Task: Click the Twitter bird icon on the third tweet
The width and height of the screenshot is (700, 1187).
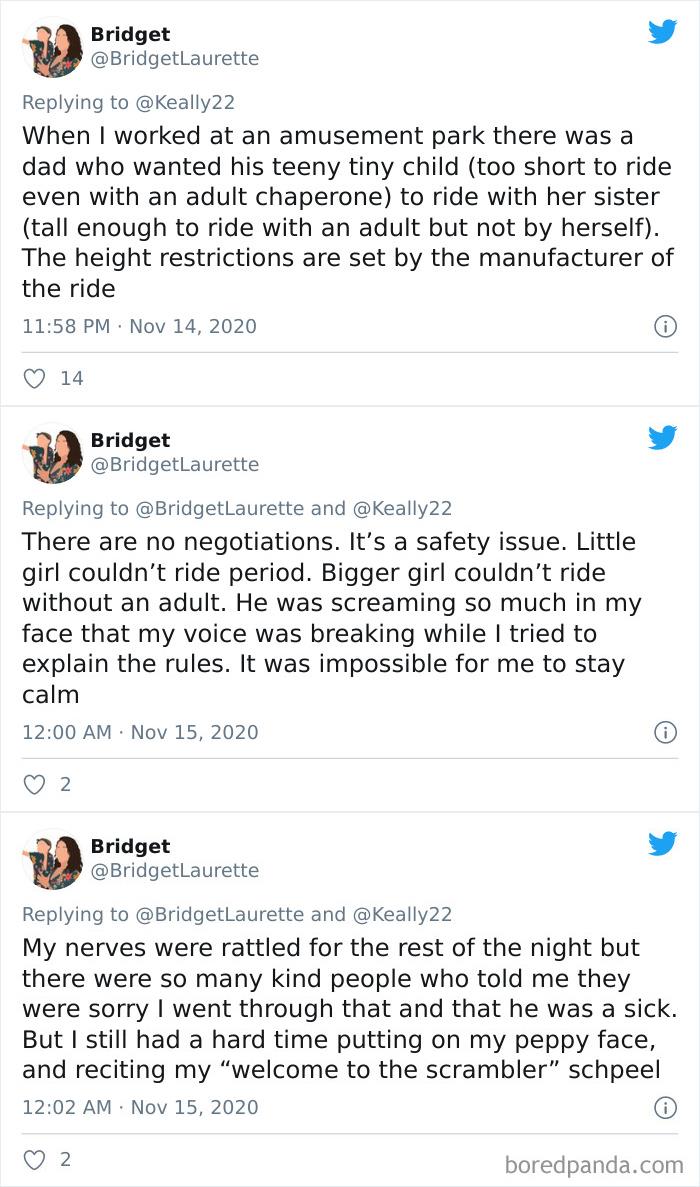Action: coord(663,843)
